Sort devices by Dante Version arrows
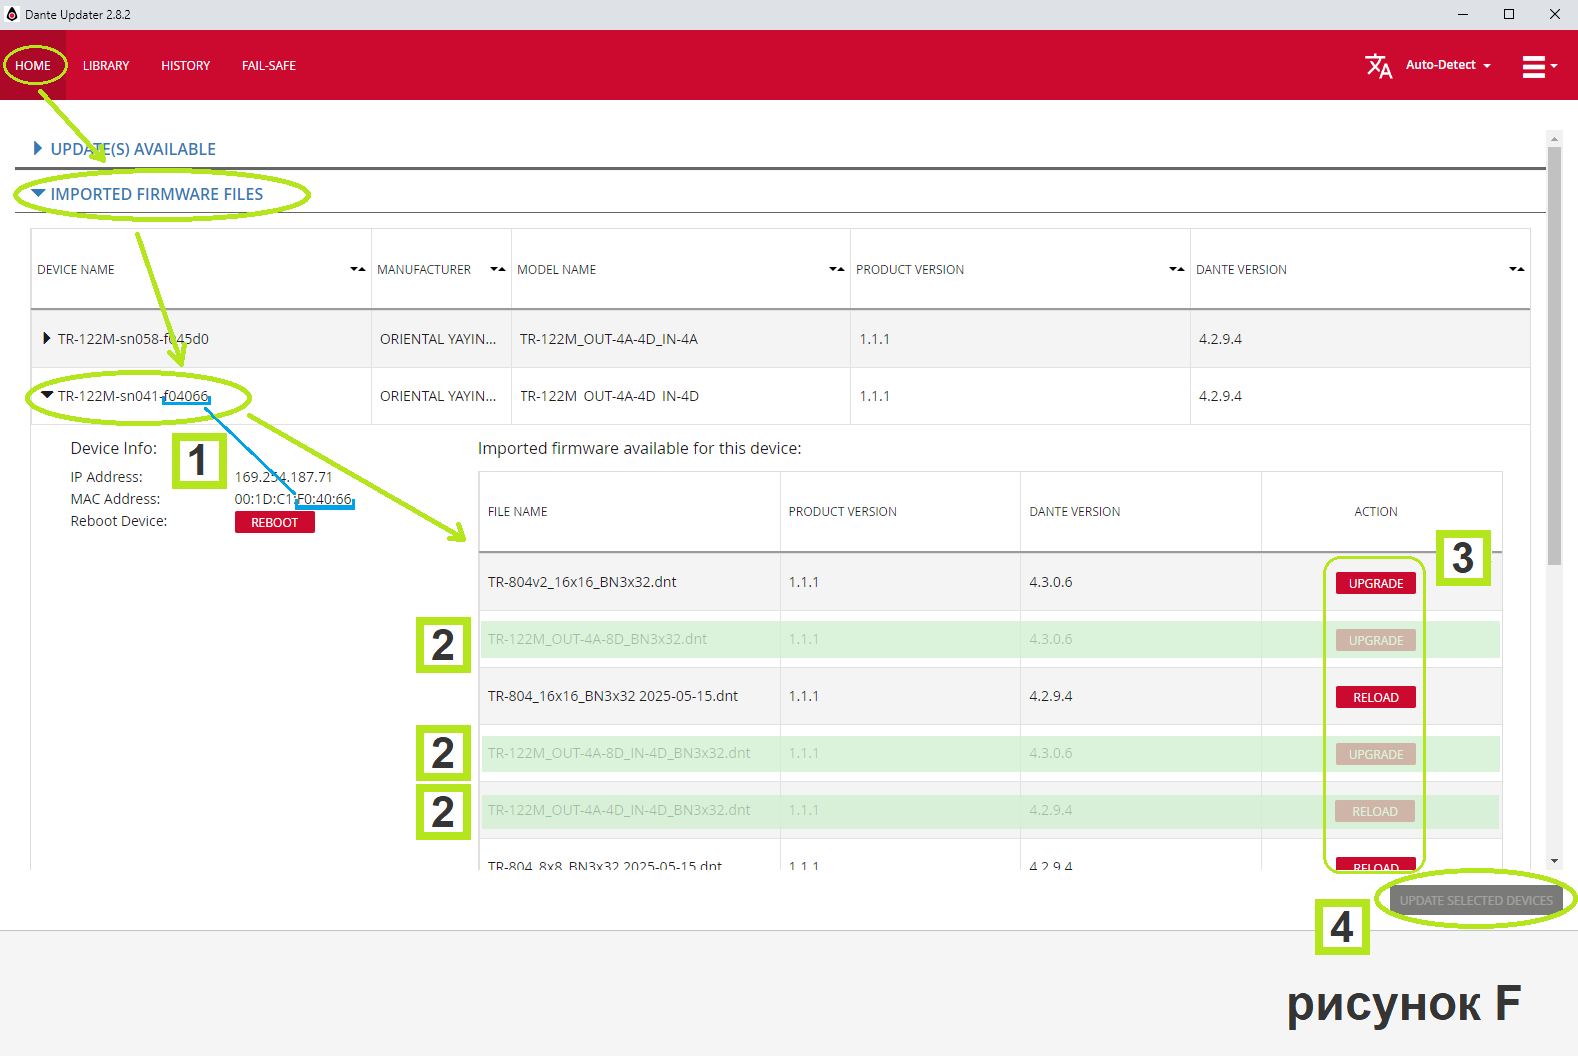Image resolution: width=1578 pixels, height=1056 pixels. pyautogui.click(x=1516, y=269)
